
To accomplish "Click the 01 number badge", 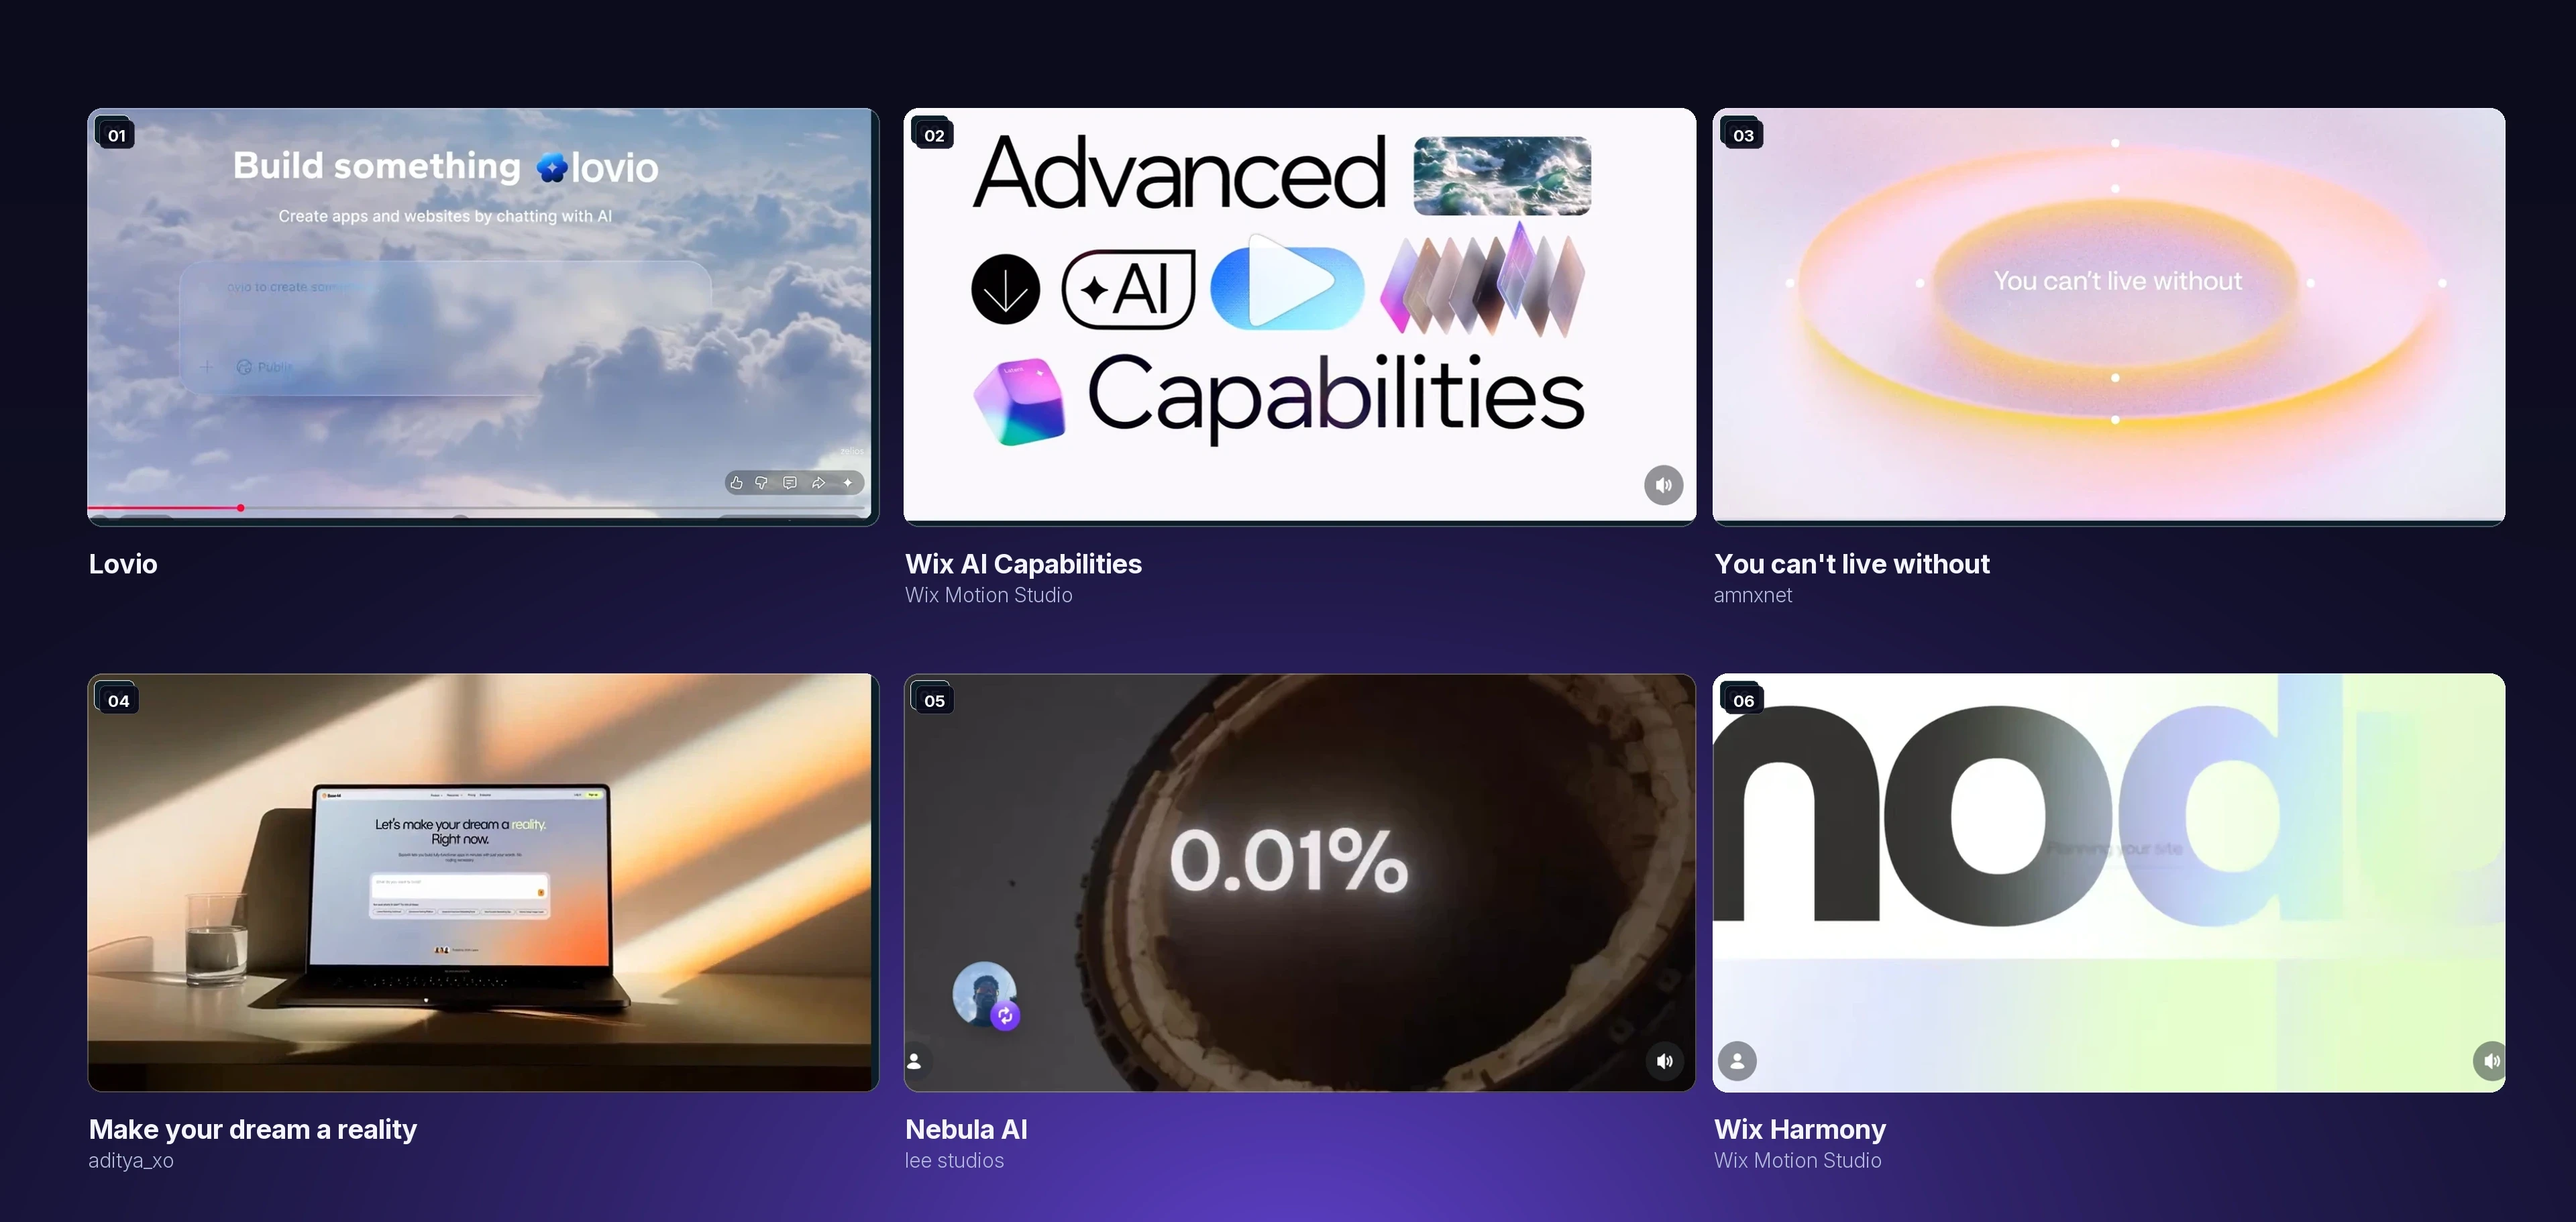I will point(116,135).
